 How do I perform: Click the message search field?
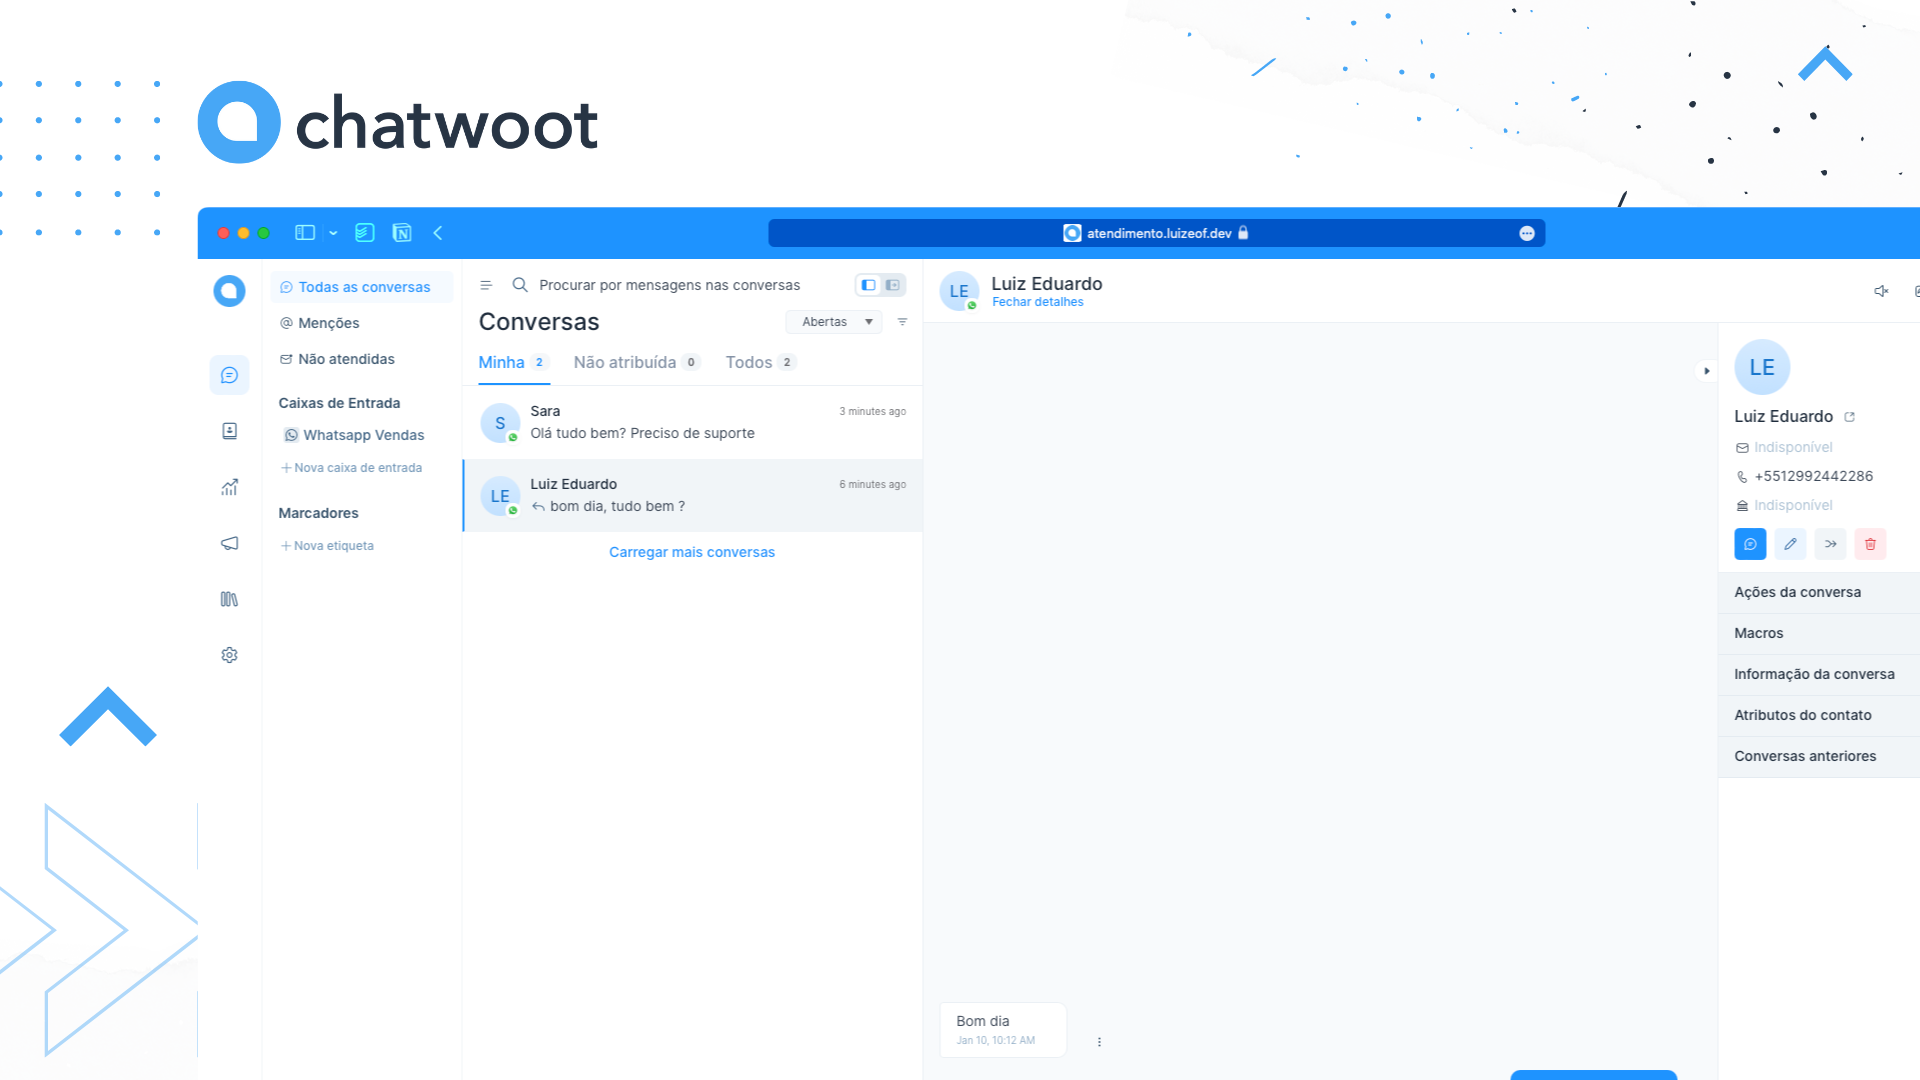669,285
